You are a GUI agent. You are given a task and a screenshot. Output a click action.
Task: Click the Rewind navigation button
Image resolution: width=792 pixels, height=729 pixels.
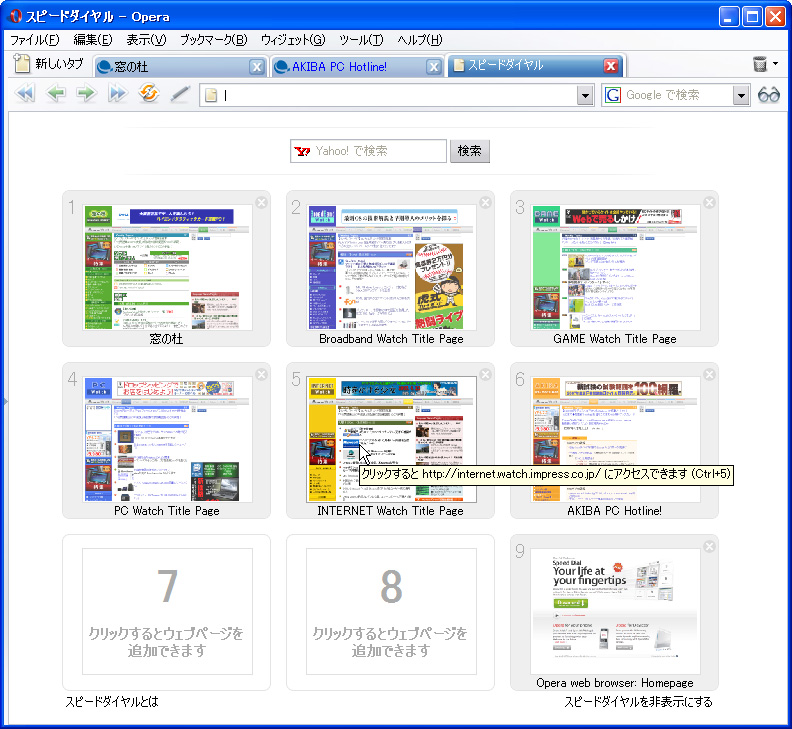pyautogui.click(x=25, y=94)
